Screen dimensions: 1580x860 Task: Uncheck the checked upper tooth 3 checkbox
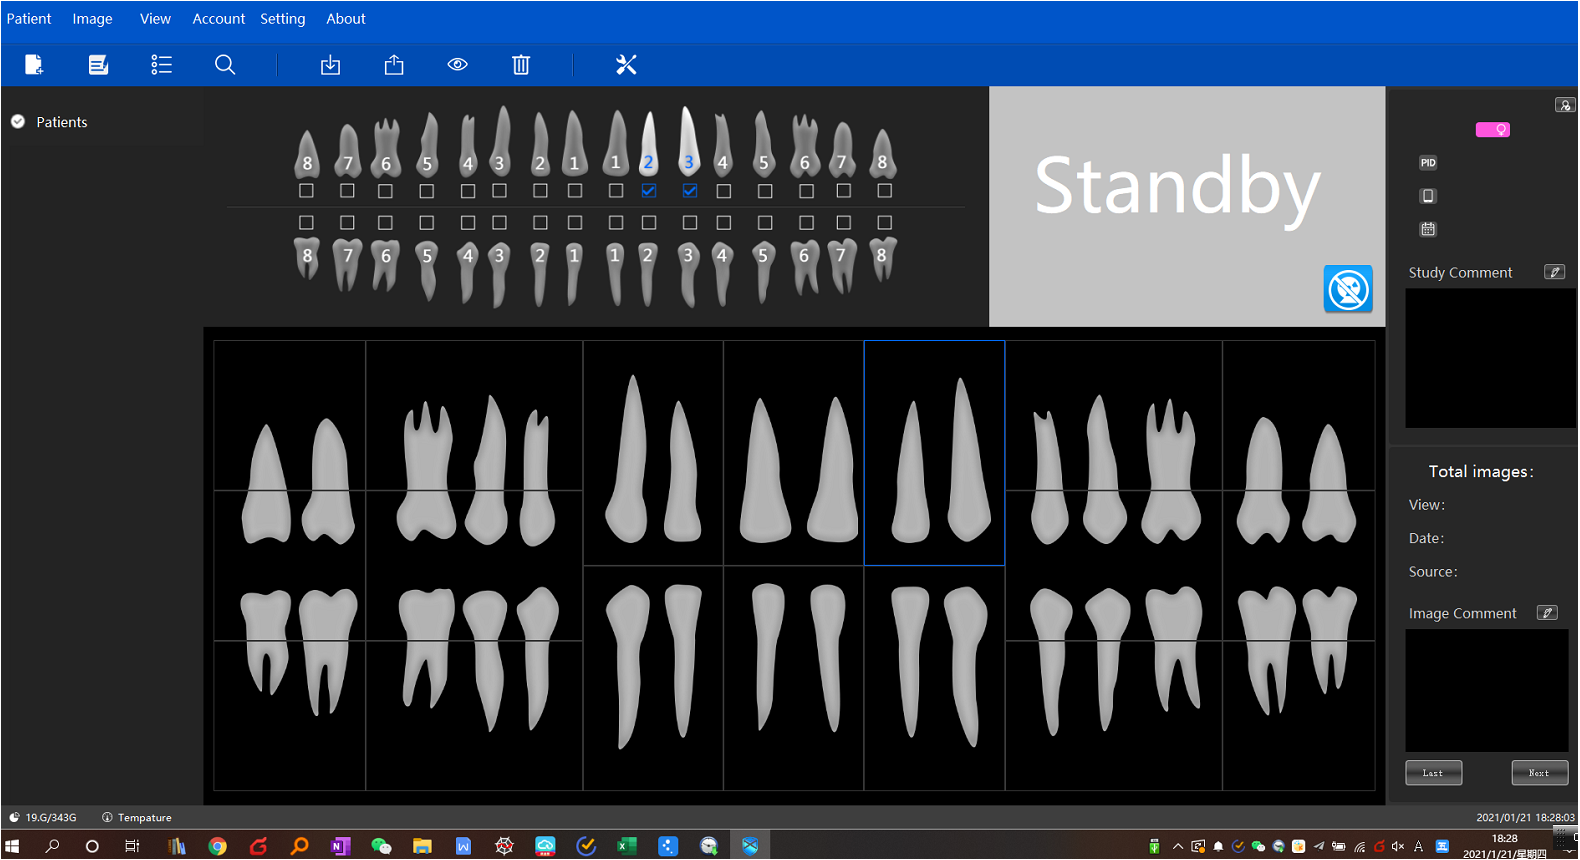tap(689, 191)
